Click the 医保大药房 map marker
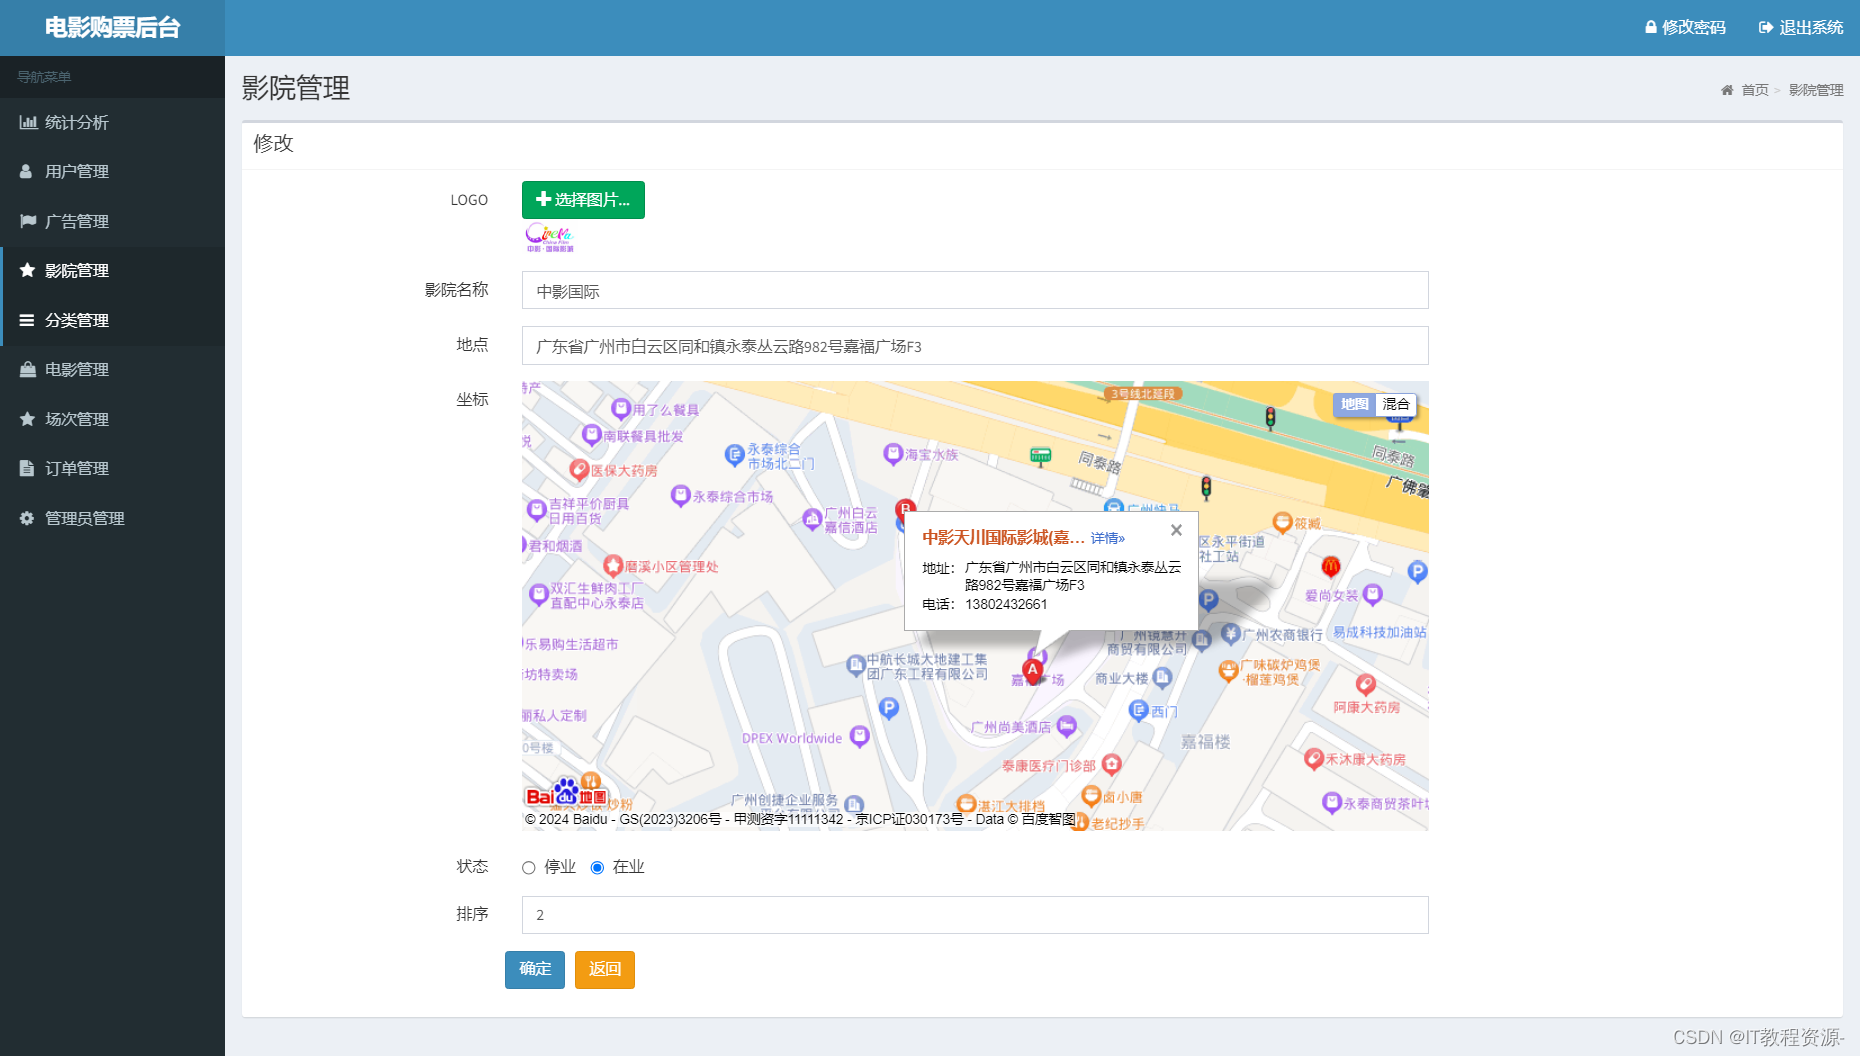The width and height of the screenshot is (1860, 1056). (x=579, y=469)
